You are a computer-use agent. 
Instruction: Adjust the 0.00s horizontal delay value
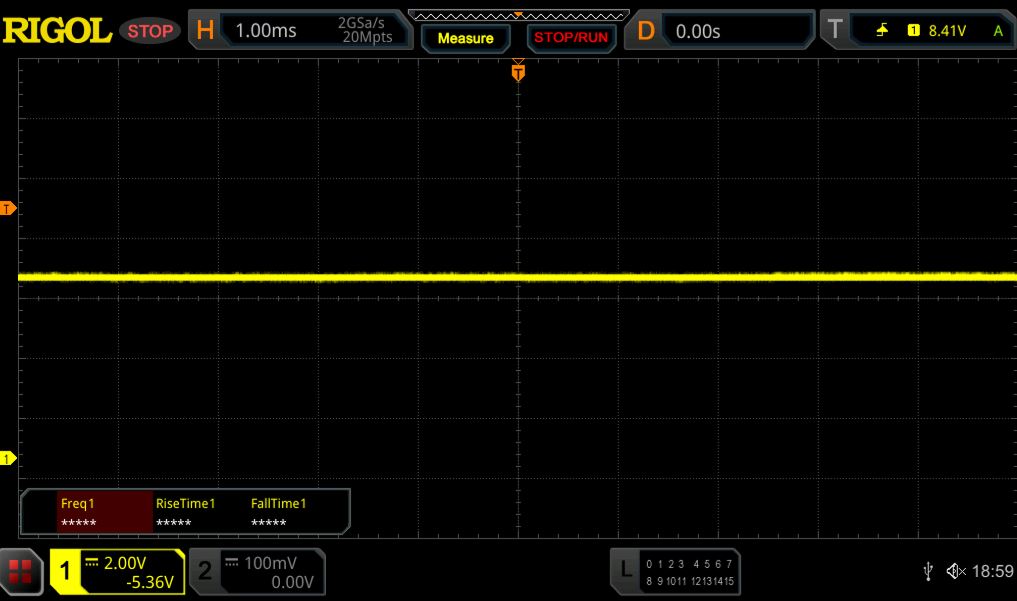[698, 31]
